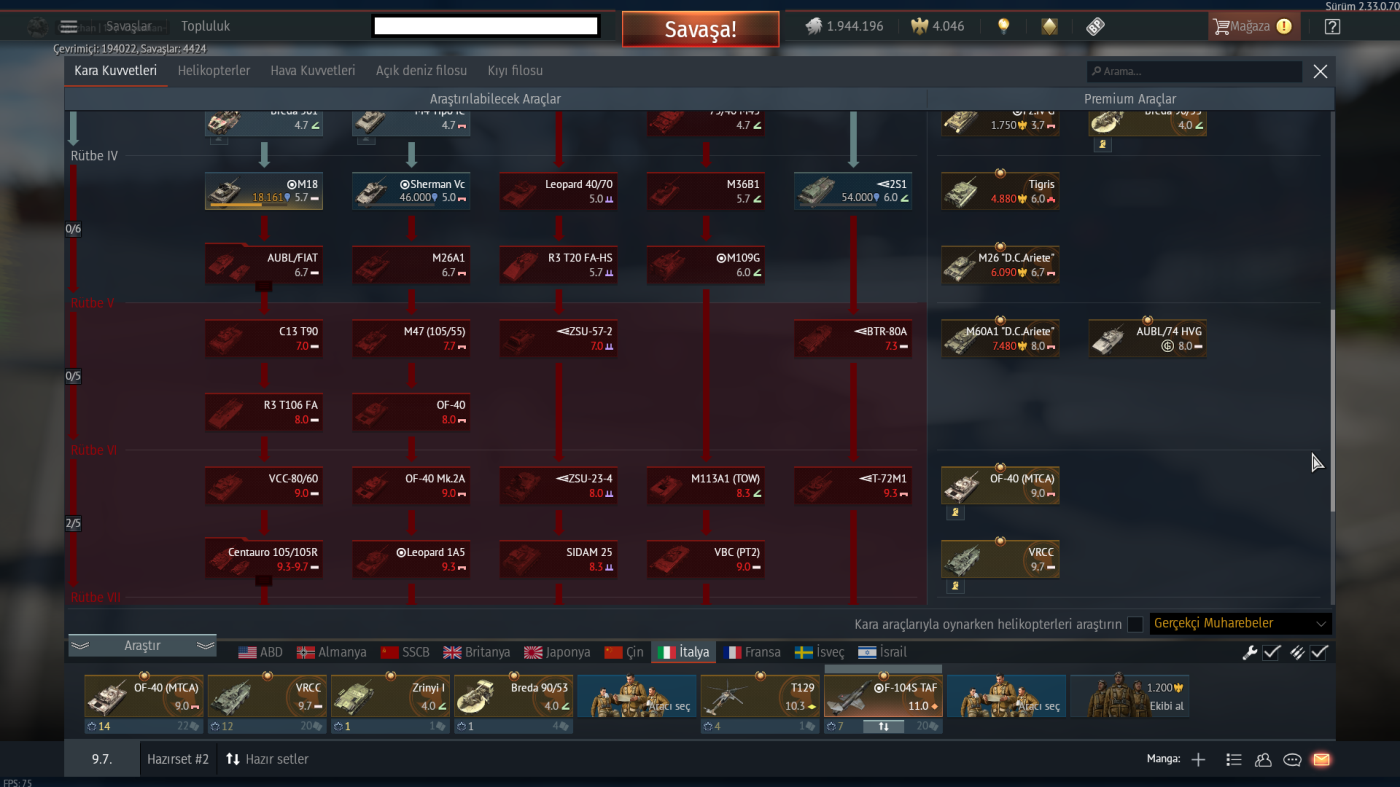Click the Silver Lions balance icon
This screenshot has width=1400, height=787.
[814, 26]
